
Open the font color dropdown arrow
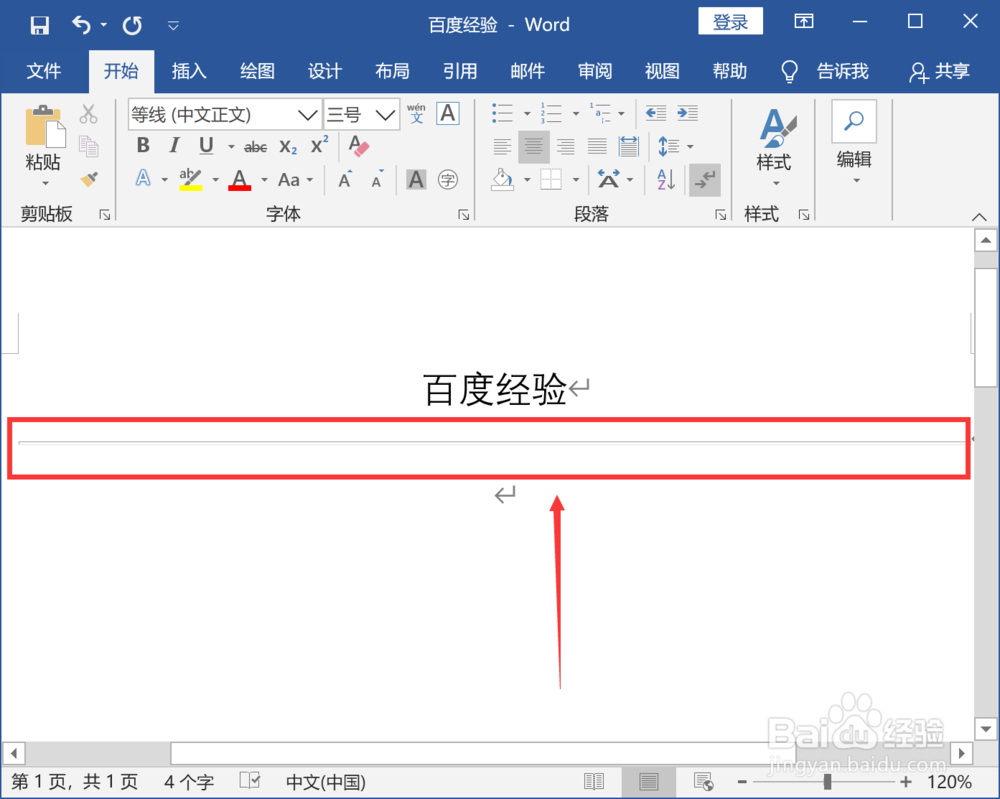click(264, 180)
